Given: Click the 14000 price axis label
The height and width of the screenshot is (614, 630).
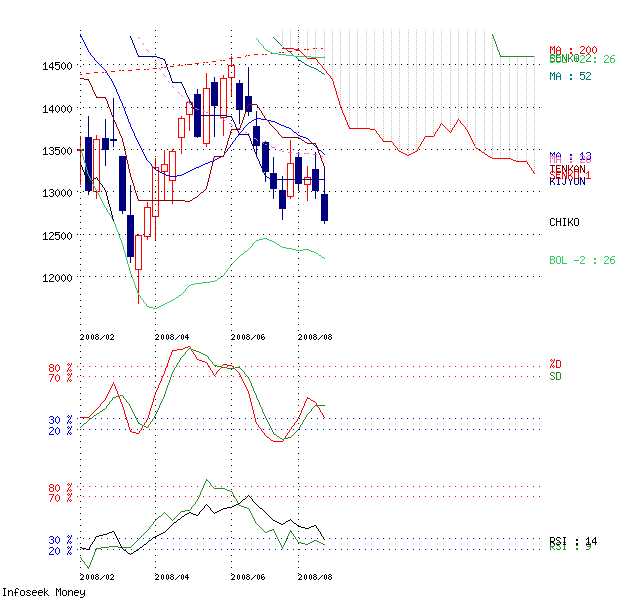Looking at the screenshot, I should 56,108.
